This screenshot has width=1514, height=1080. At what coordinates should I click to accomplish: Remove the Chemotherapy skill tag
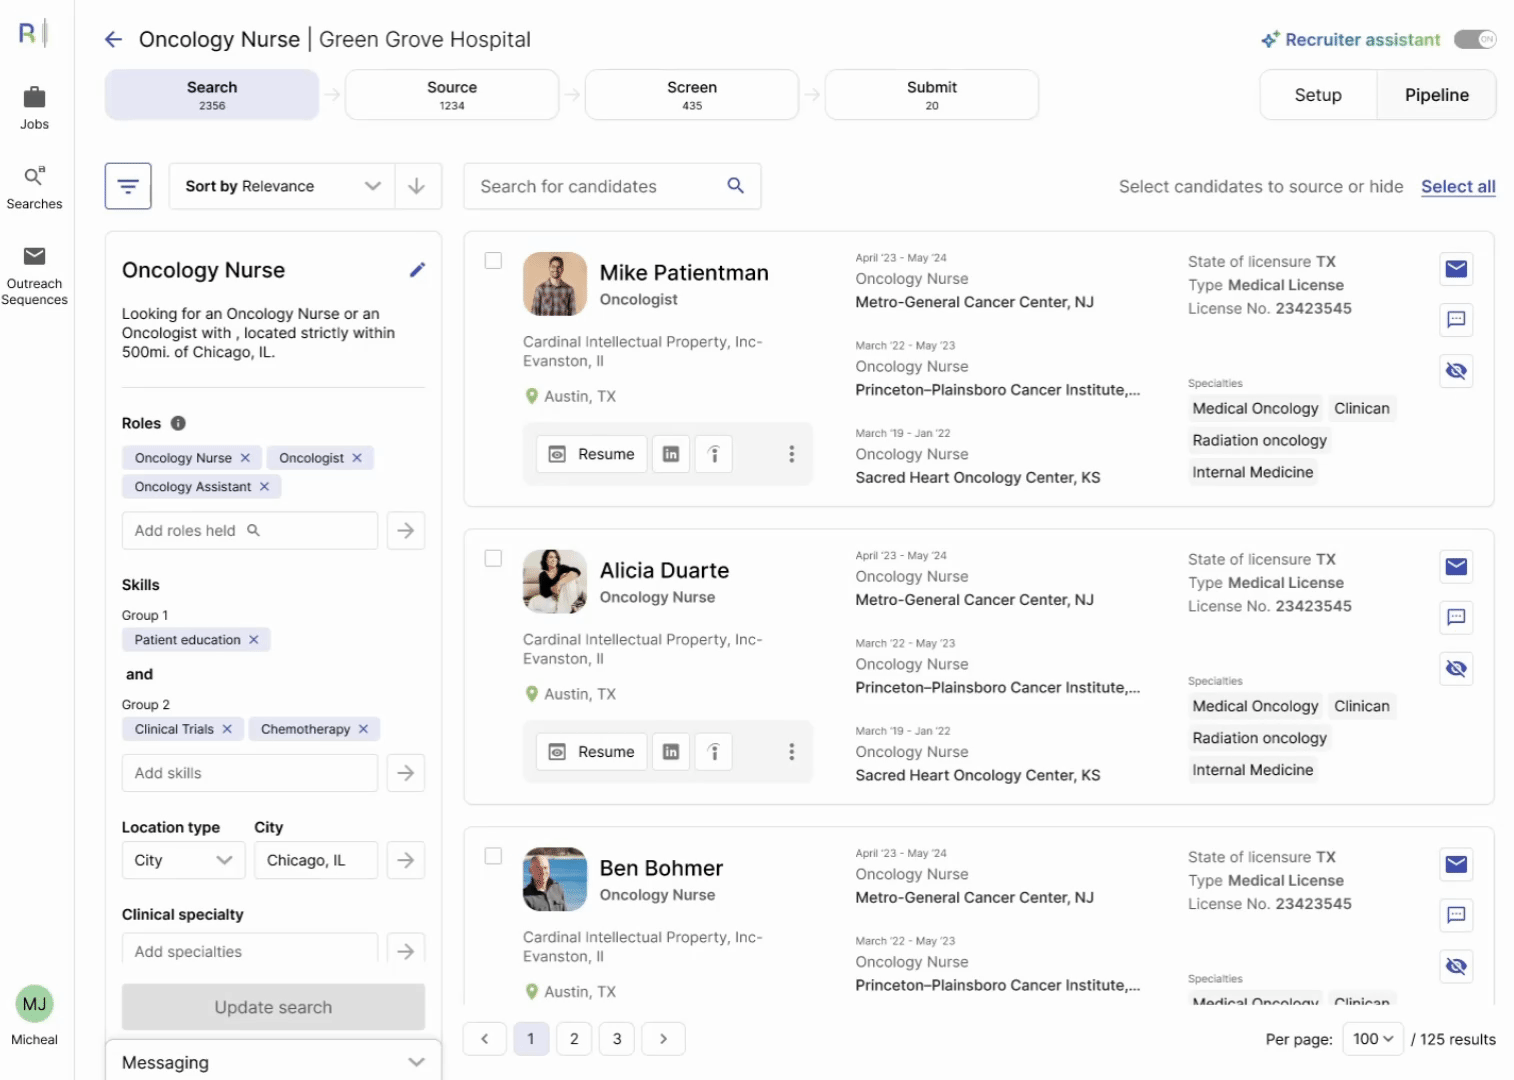pyautogui.click(x=363, y=729)
